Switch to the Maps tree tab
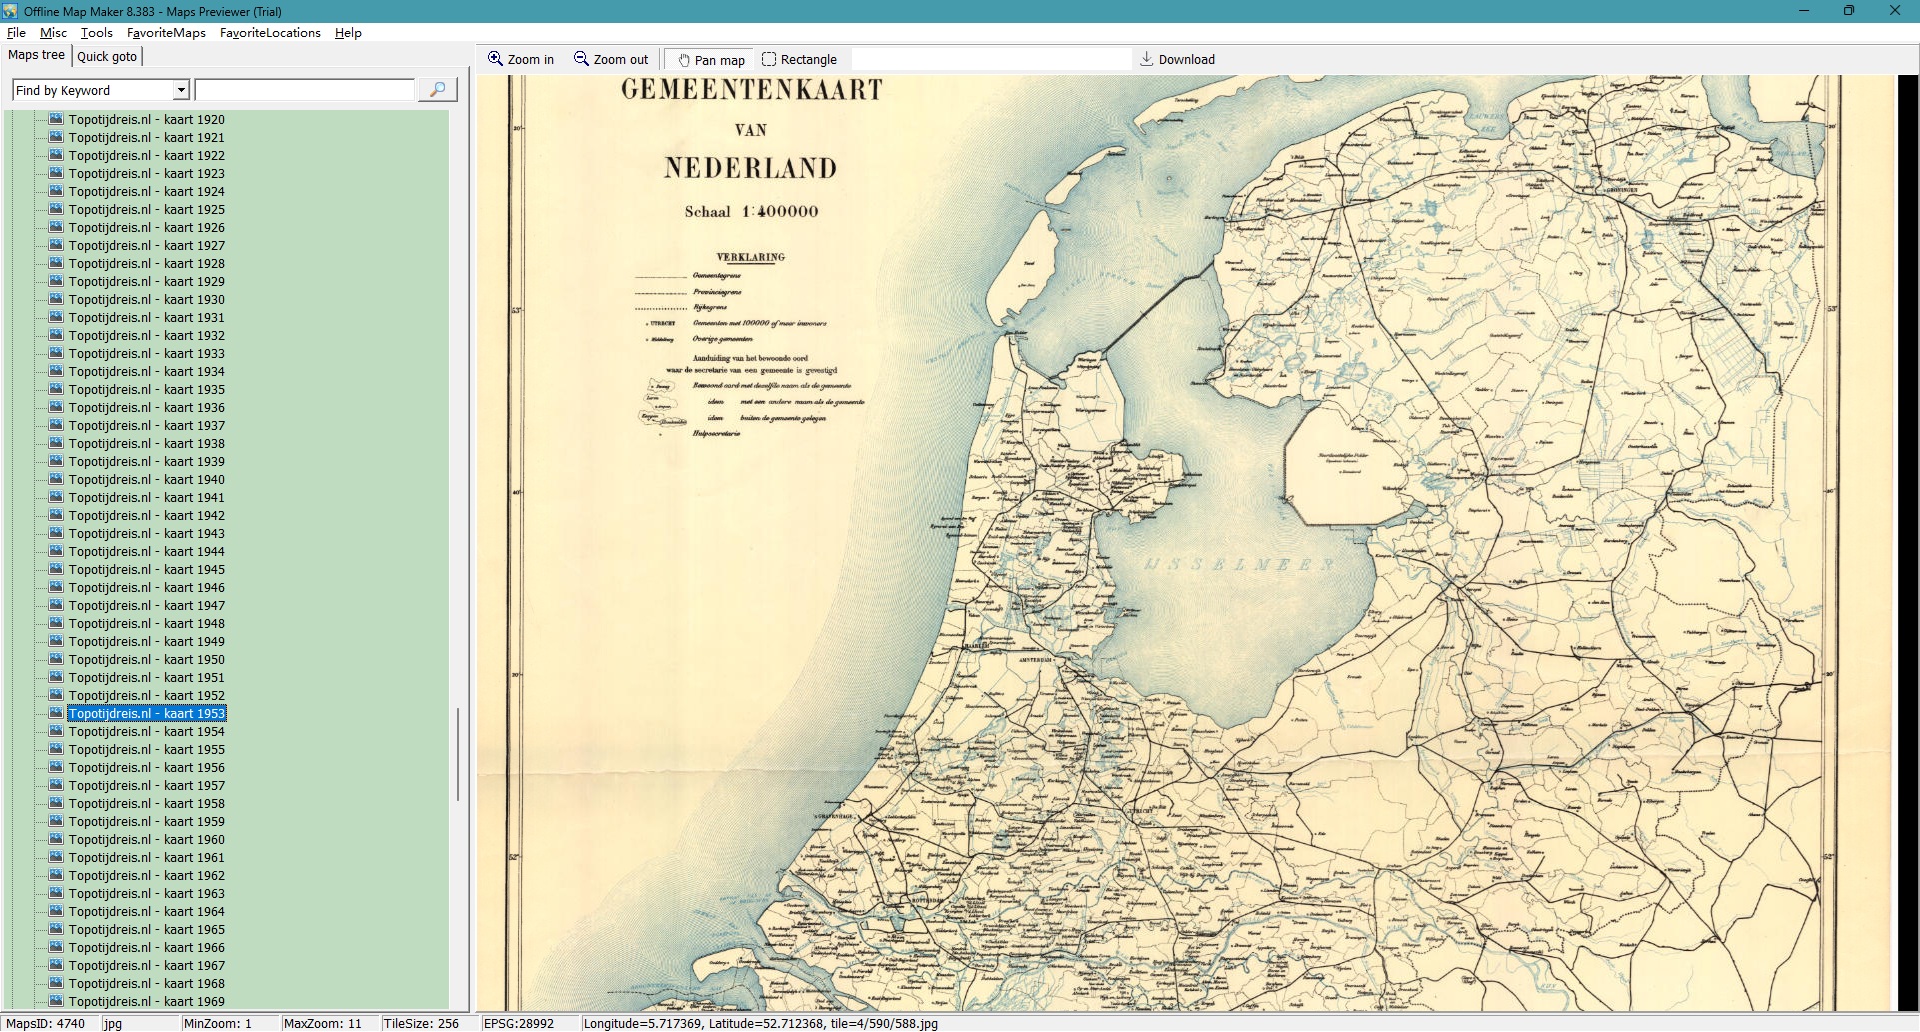Image resolution: width=1920 pixels, height=1032 pixels. [x=36, y=55]
